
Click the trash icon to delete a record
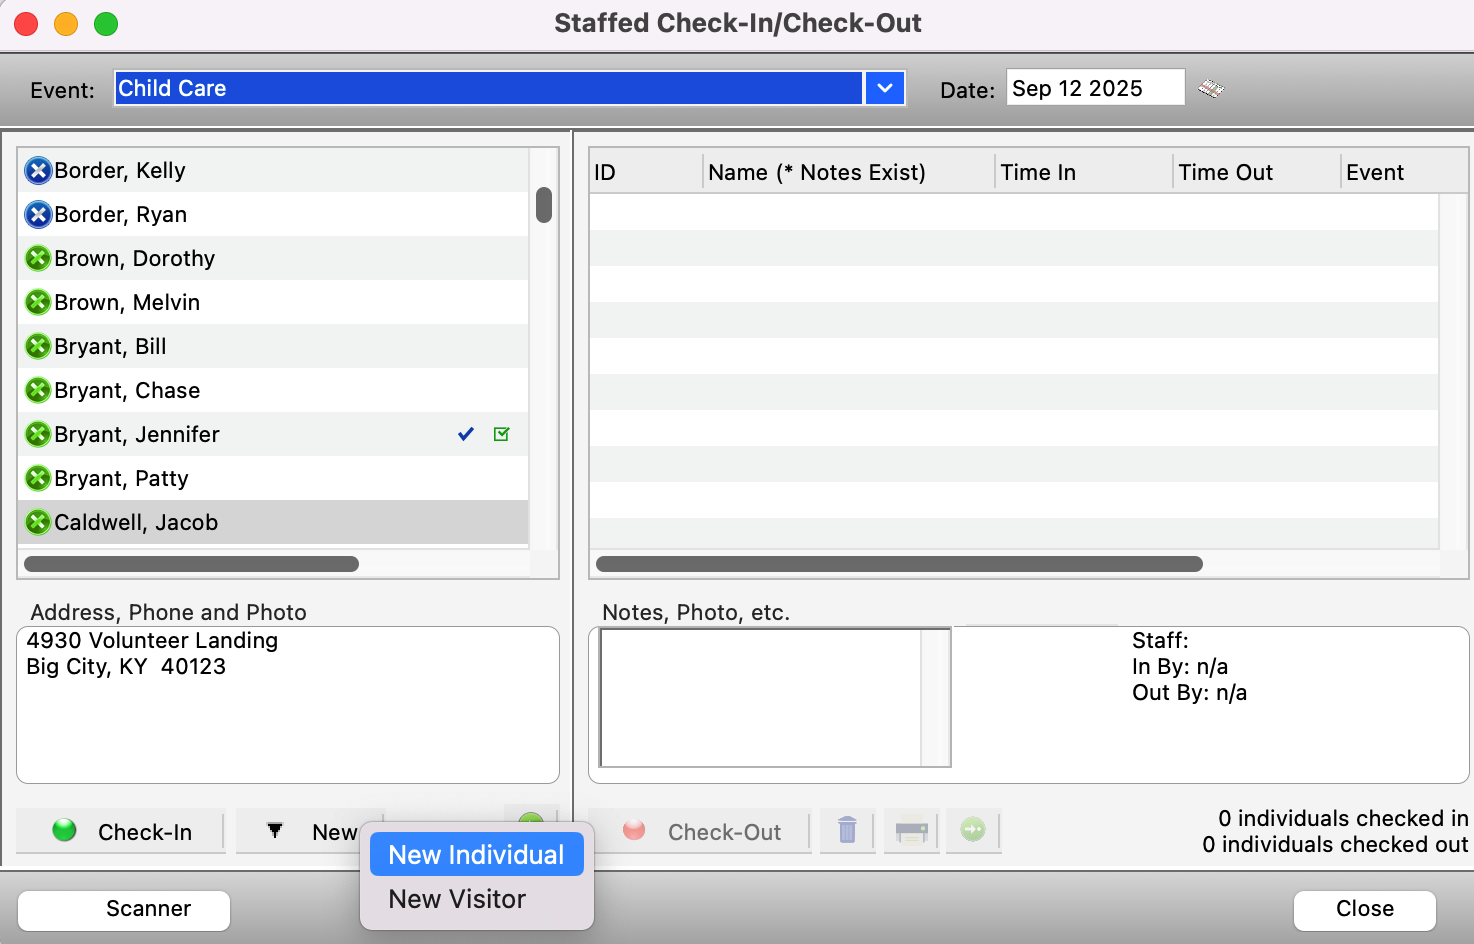847,831
